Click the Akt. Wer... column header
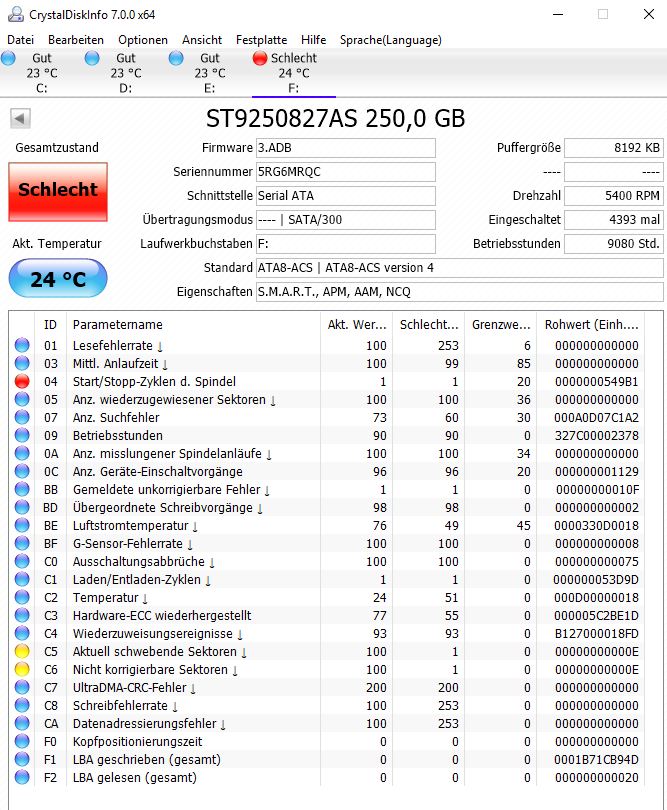This screenshot has width=667, height=810. click(356, 324)
